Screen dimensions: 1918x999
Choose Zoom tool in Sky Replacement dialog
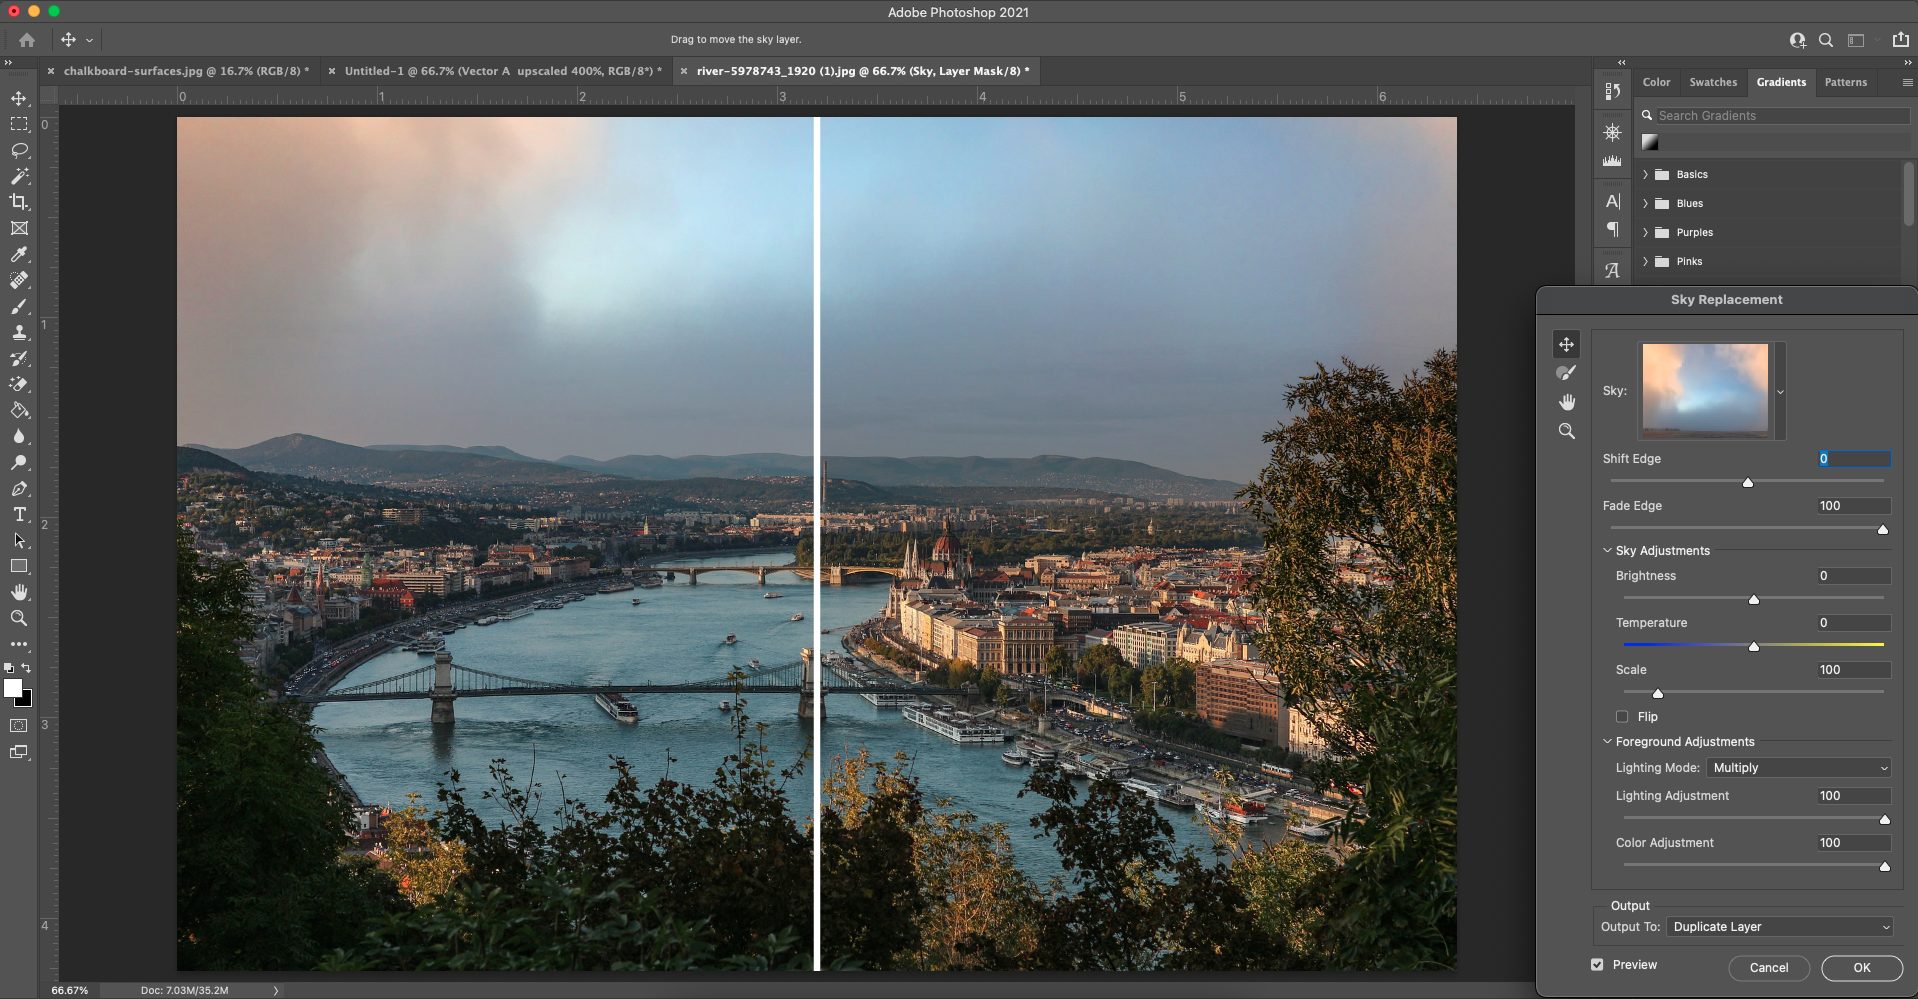(1566, 431)
